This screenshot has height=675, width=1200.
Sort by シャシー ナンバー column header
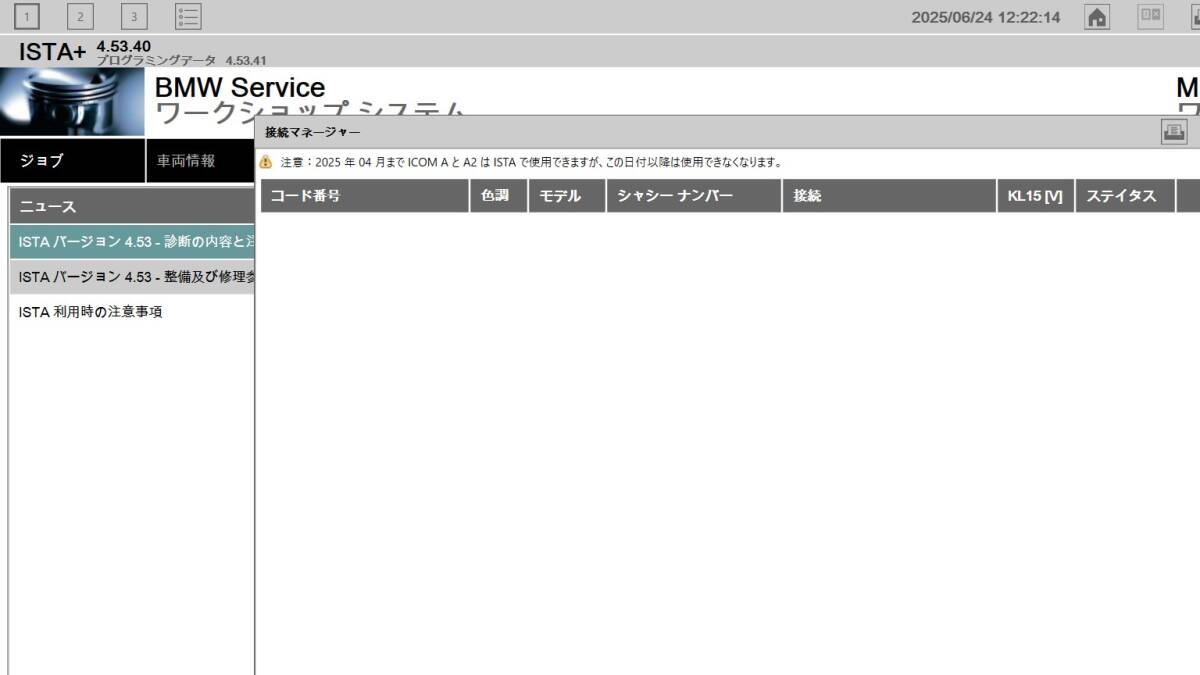click(694, 196)
